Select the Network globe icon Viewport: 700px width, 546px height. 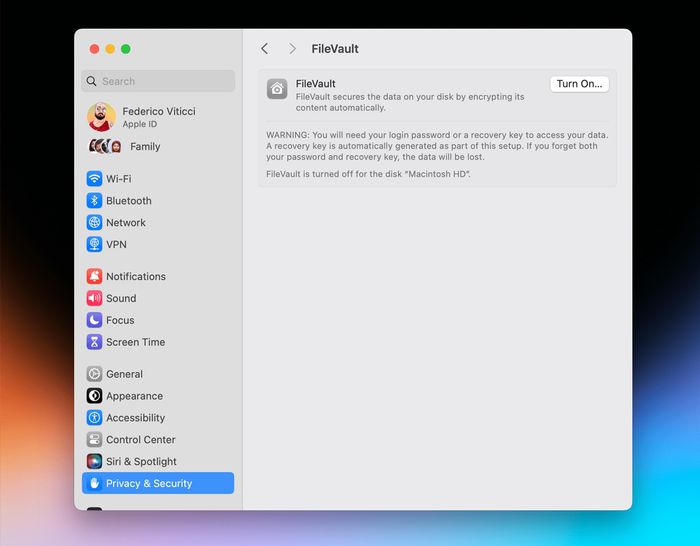click(94, 223)
